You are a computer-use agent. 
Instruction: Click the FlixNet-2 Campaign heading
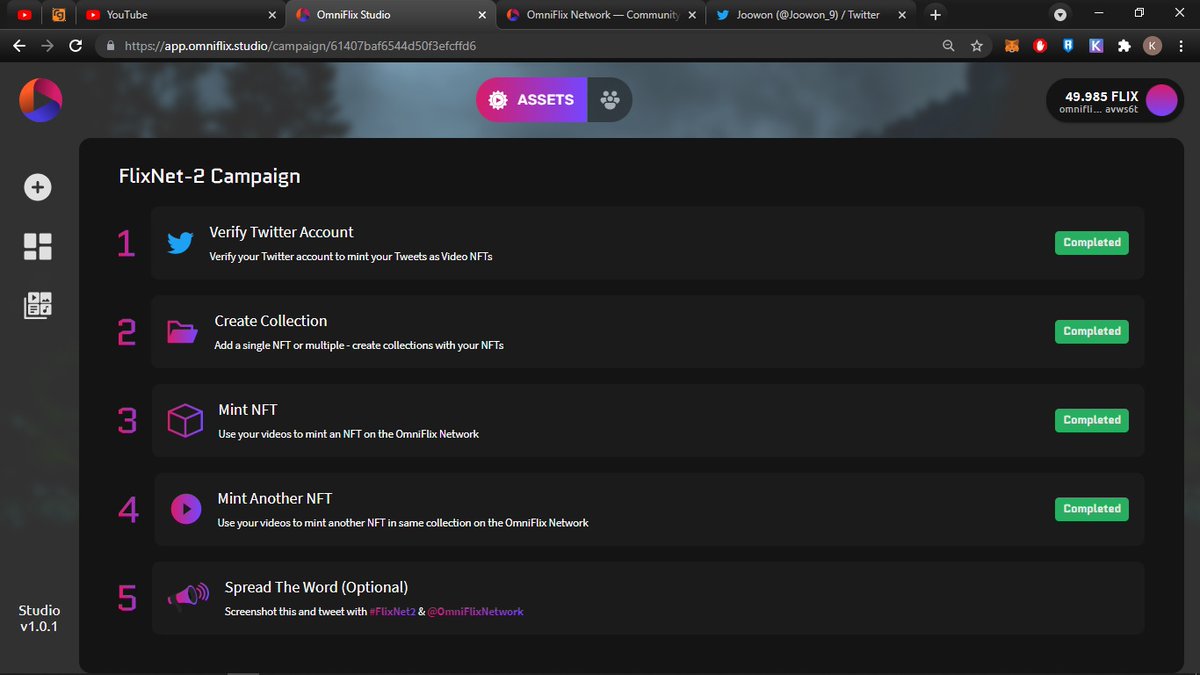point(209,176)
